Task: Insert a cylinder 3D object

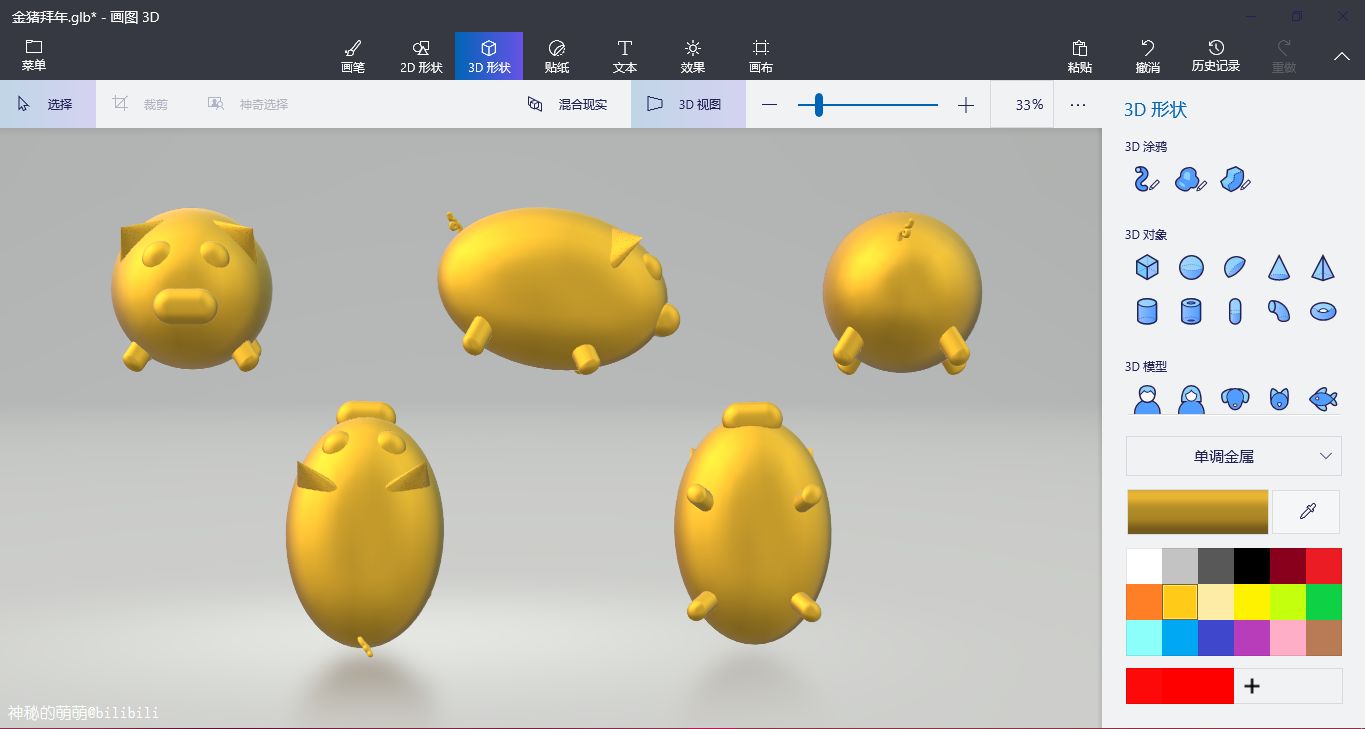Action: point(1147,311)
